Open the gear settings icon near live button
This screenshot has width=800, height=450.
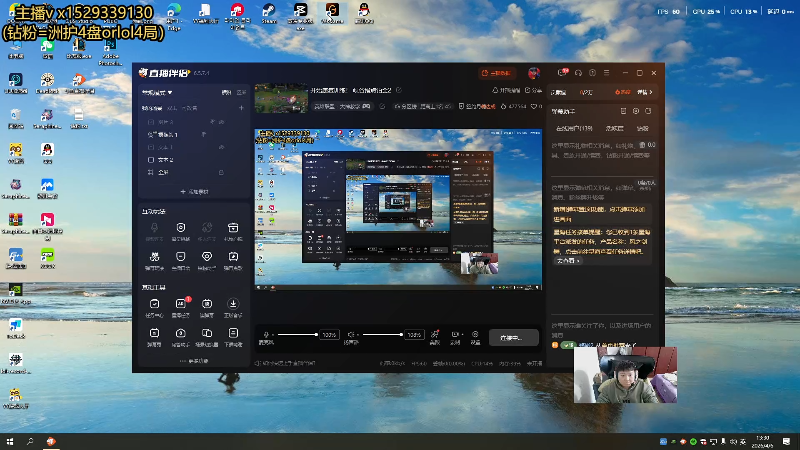(475, 335)
